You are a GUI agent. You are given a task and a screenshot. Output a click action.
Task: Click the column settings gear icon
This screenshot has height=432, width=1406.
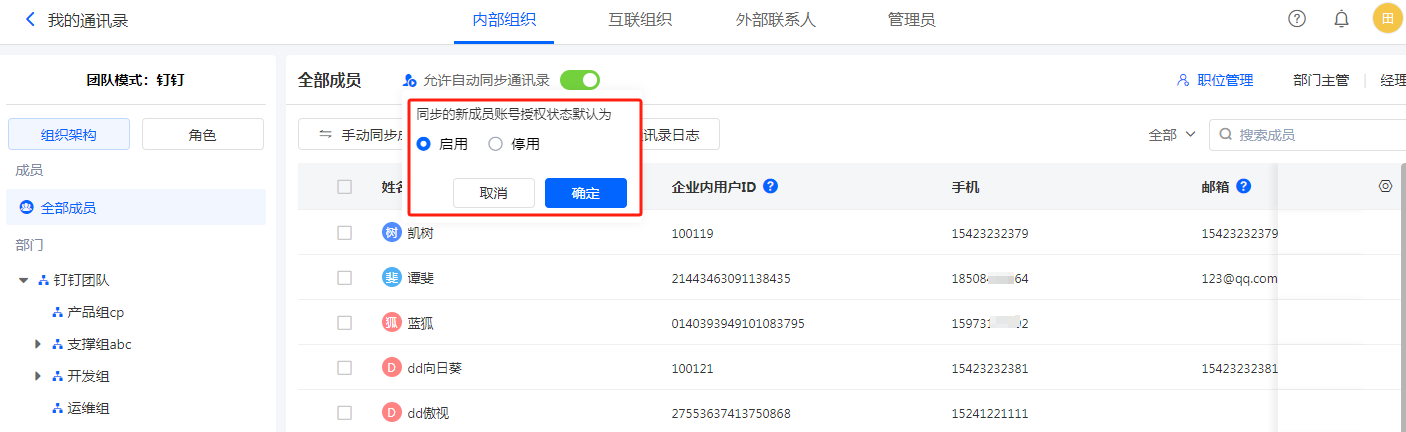(1385, 186)
